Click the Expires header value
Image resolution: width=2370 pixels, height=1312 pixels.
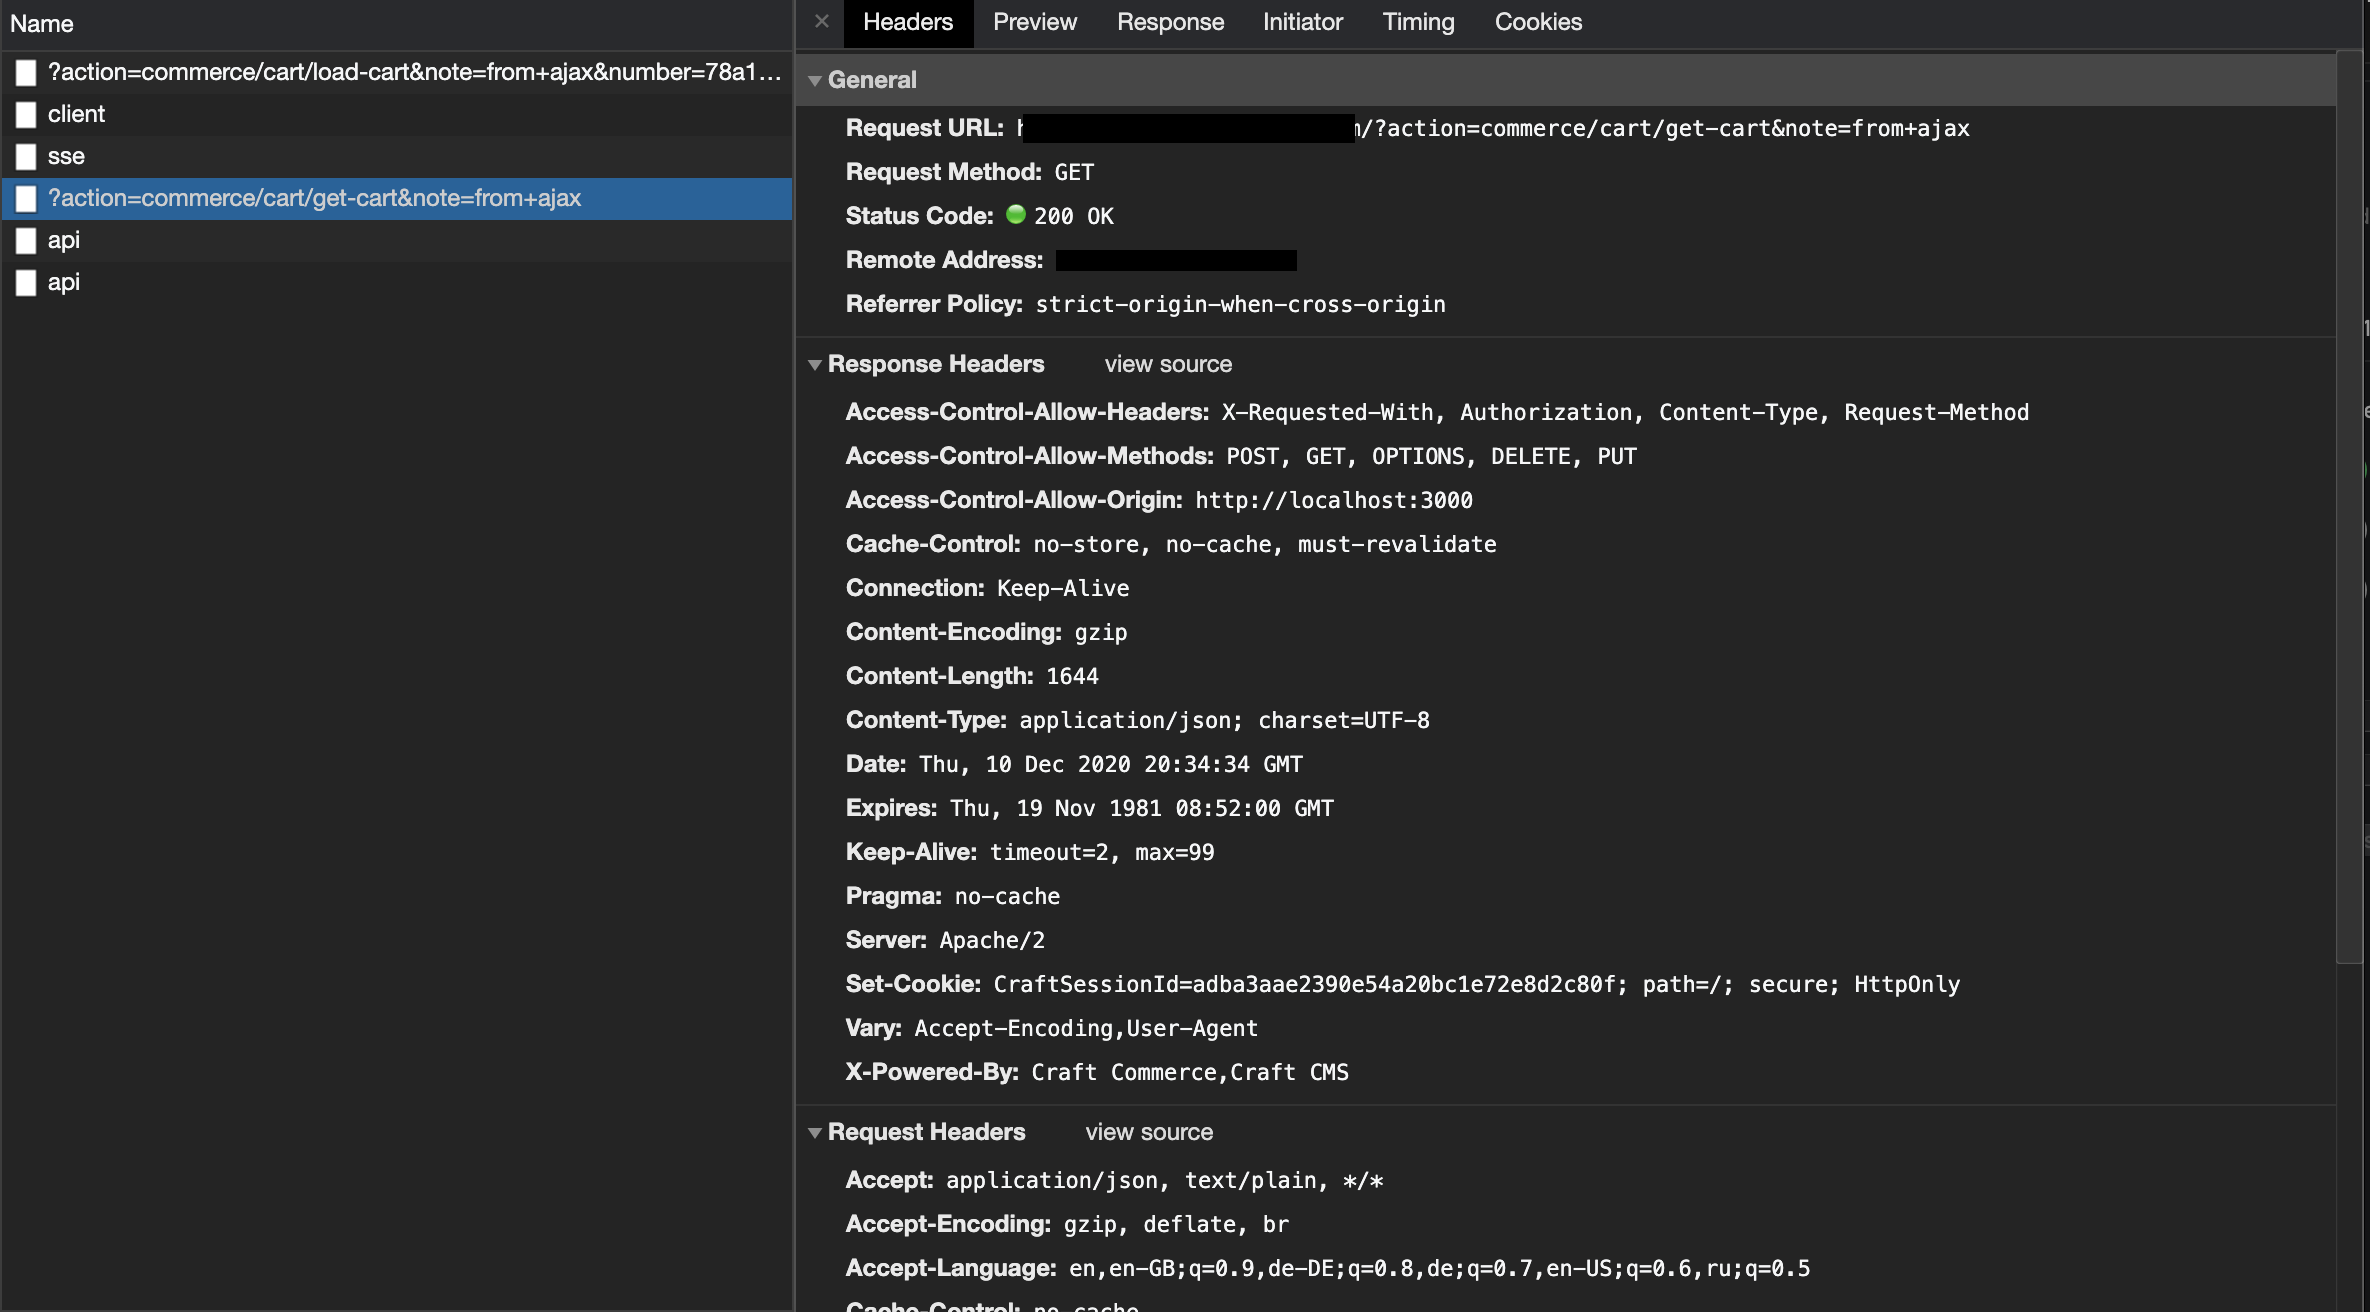click(x=1142, y=808)
